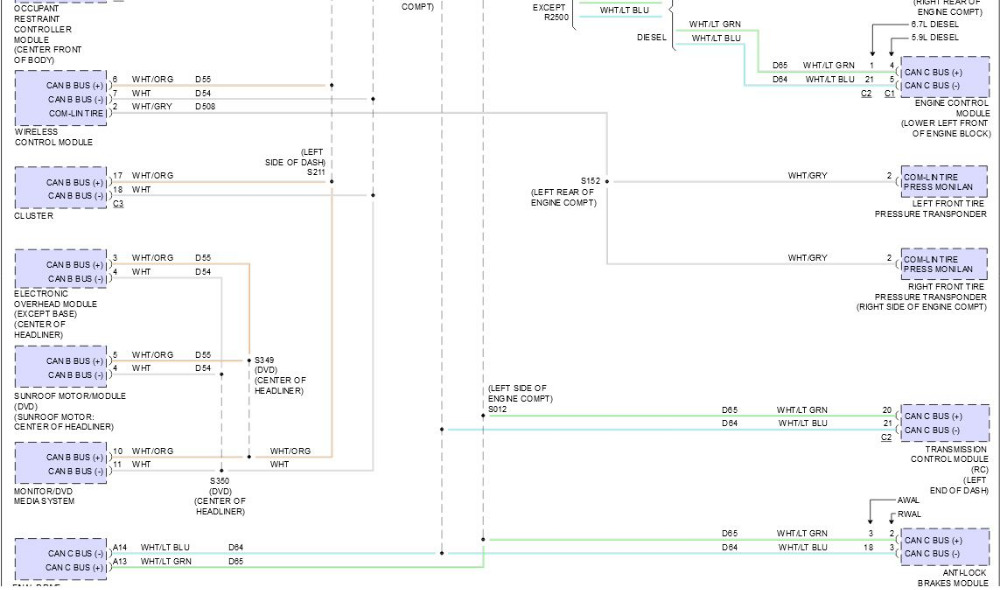Click the Electronic Overhead Module label
The width and height of the screenshot is (1000, 590).
55,314
